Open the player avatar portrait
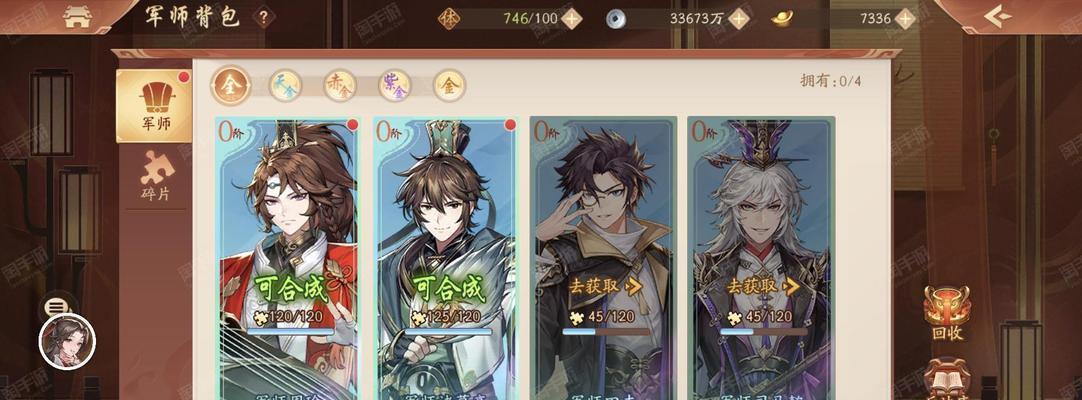This screenshot has width=1082, height=400. pos(67,341)
